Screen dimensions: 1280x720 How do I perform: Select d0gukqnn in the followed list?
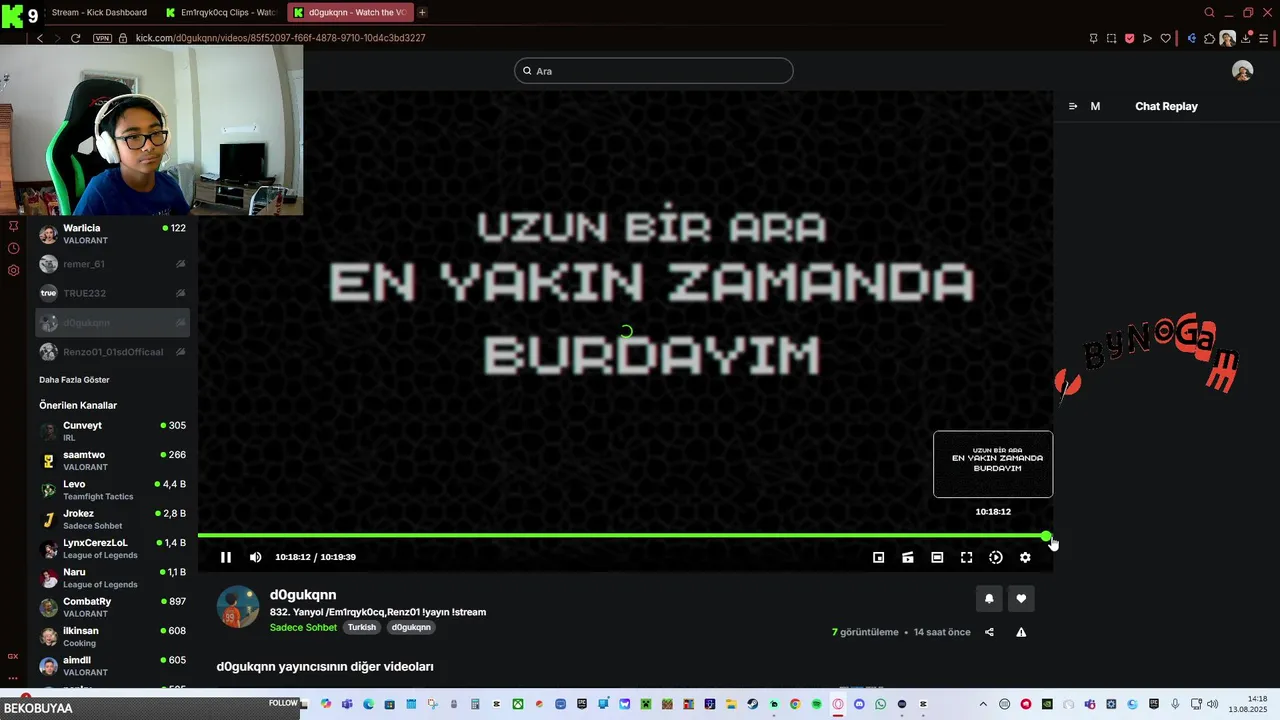click(113, 323)
